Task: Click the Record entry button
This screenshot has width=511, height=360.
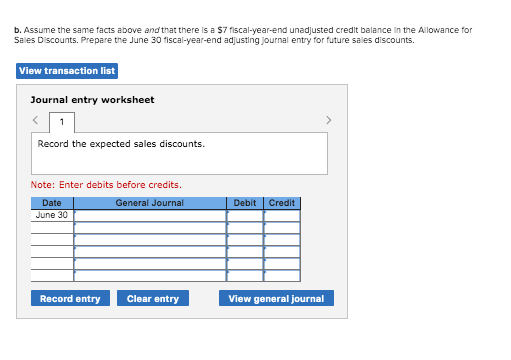Action: click(x=70, y=298)
